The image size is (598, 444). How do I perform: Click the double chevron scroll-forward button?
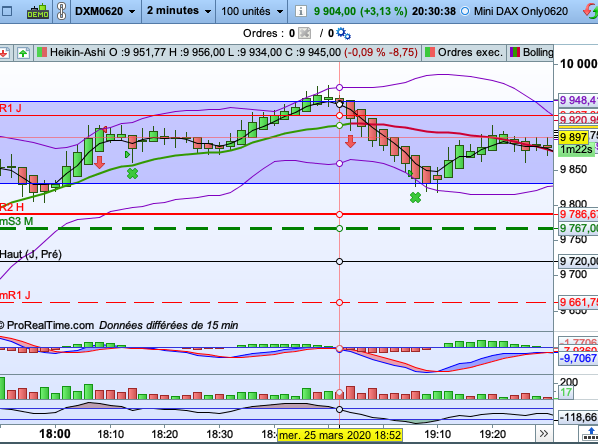tap(543, 434)
